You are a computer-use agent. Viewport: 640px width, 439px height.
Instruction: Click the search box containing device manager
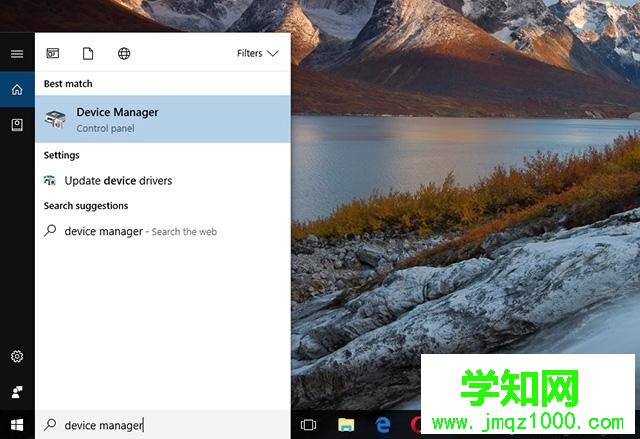click(163, 425)
